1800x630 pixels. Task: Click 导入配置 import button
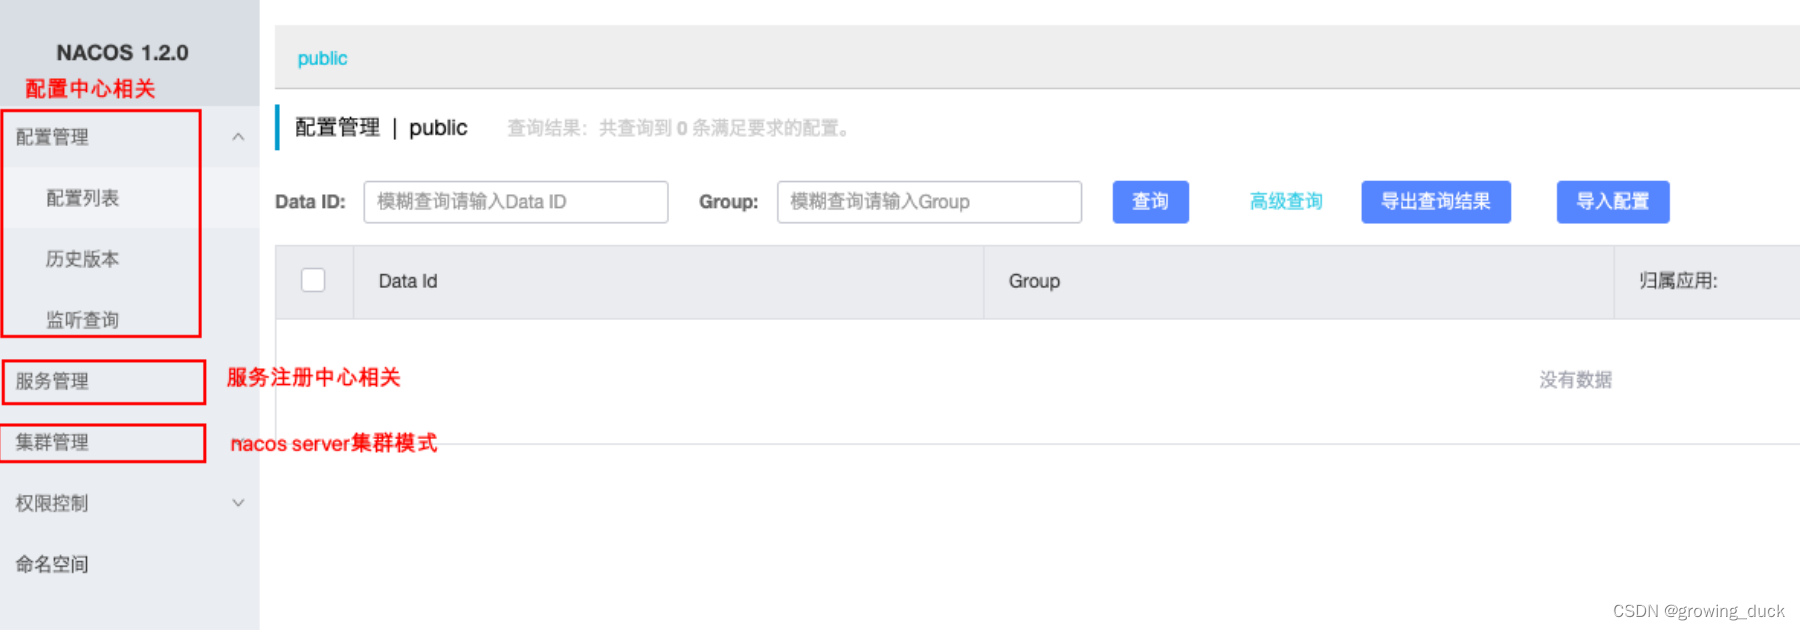point(1613,202)
